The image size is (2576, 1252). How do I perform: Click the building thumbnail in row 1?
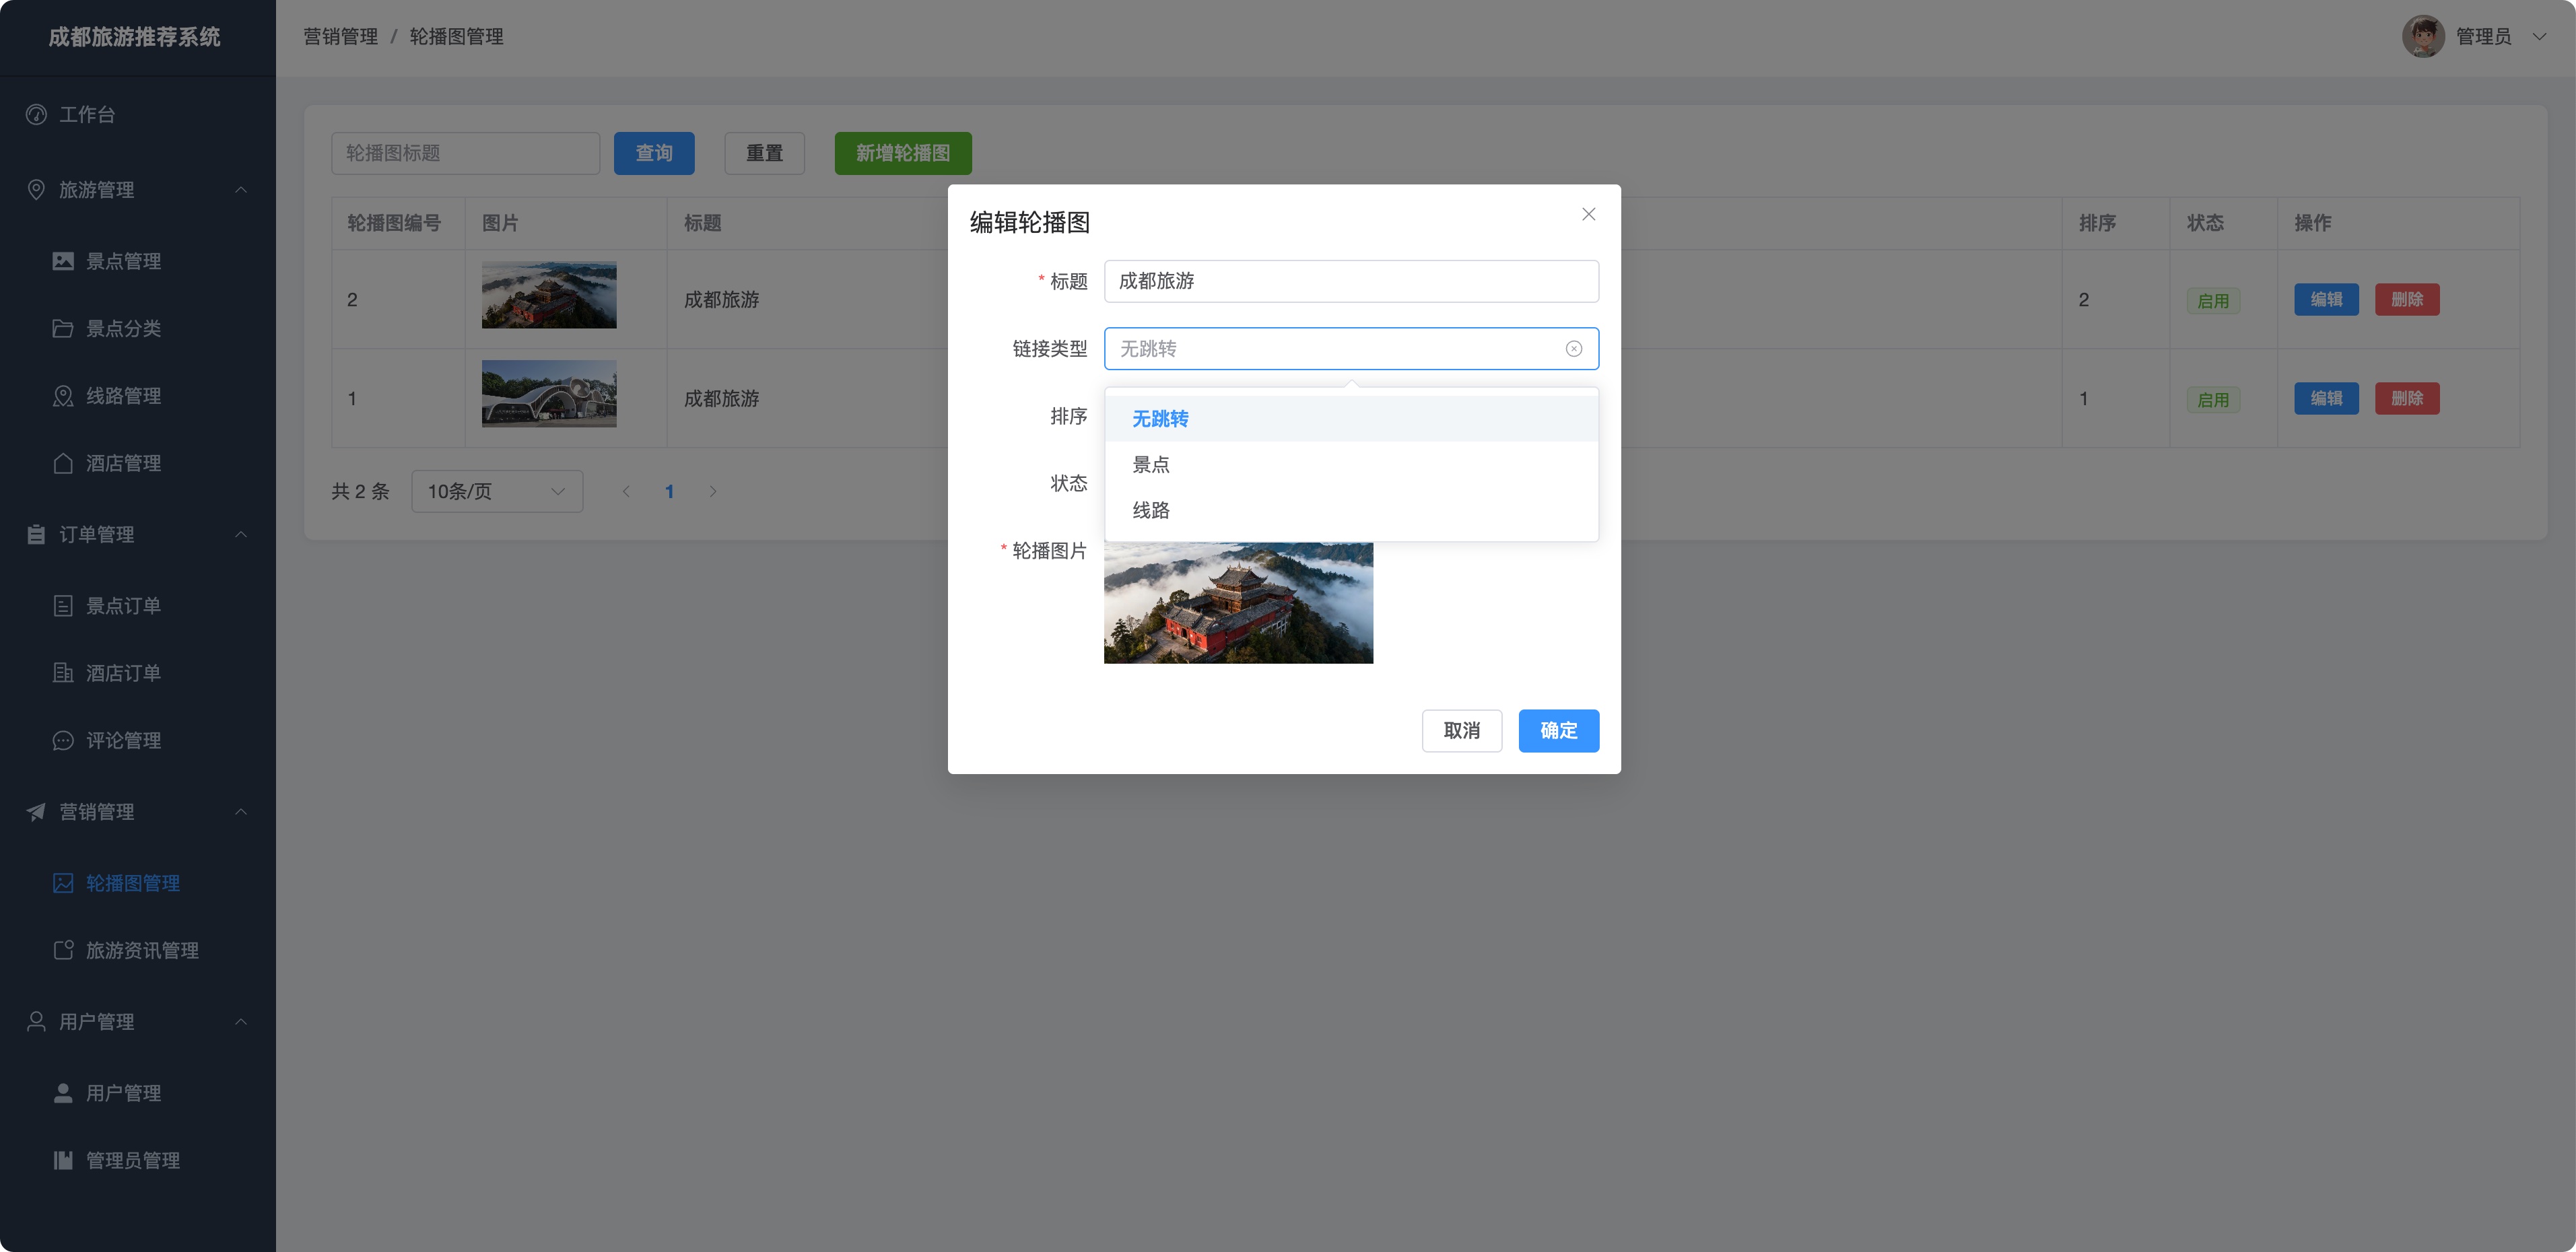point(549,394)
